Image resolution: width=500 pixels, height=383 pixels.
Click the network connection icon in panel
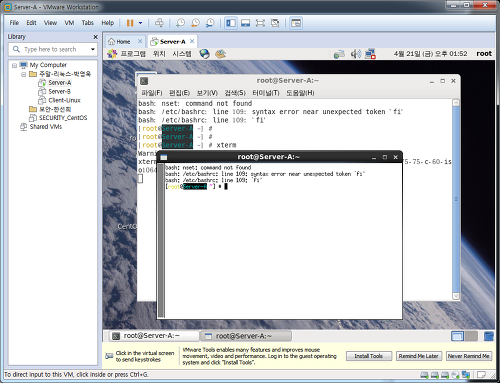coord(370,54)
